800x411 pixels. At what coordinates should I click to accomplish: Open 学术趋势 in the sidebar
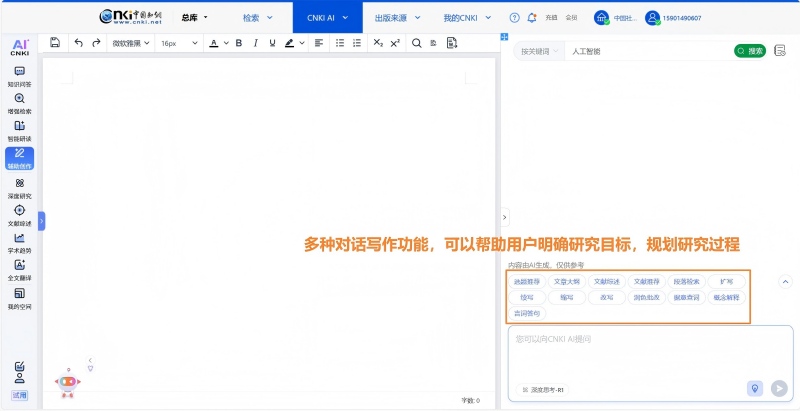click(x=19, y=243)
